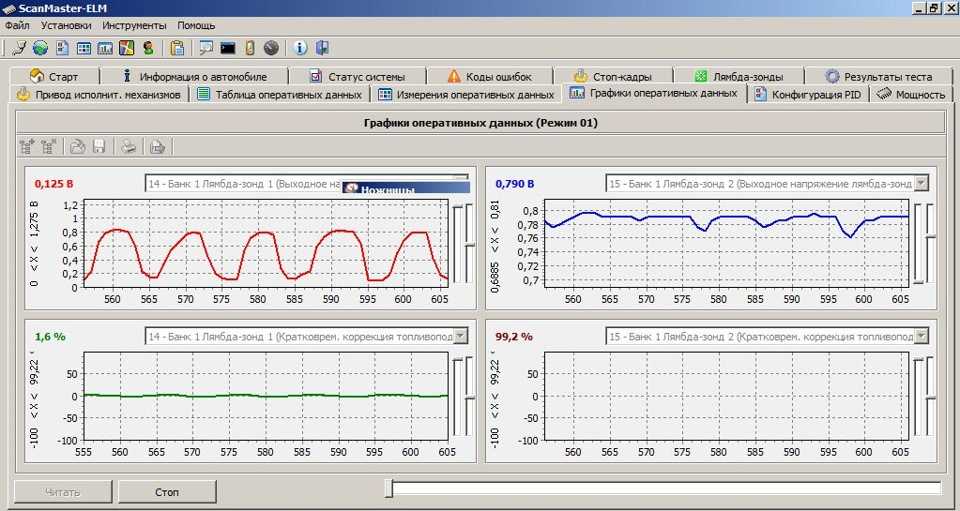This screenshot has height=511, width=960.
Task: Click the exit door toolbar icon
Action: point(322,48)
